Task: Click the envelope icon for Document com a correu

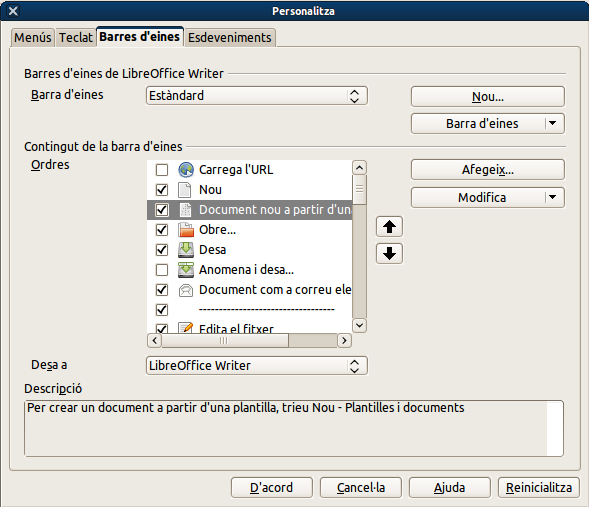Action: (x=186, y=290)
